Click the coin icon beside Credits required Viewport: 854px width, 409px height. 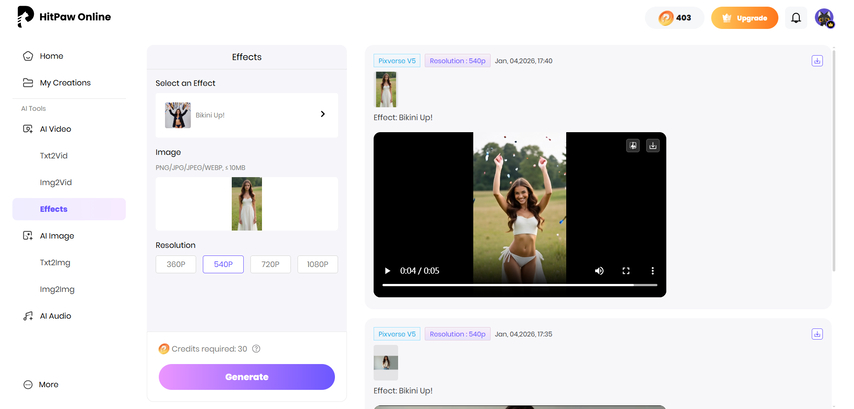pyautogui.click(x=163, y=349)
